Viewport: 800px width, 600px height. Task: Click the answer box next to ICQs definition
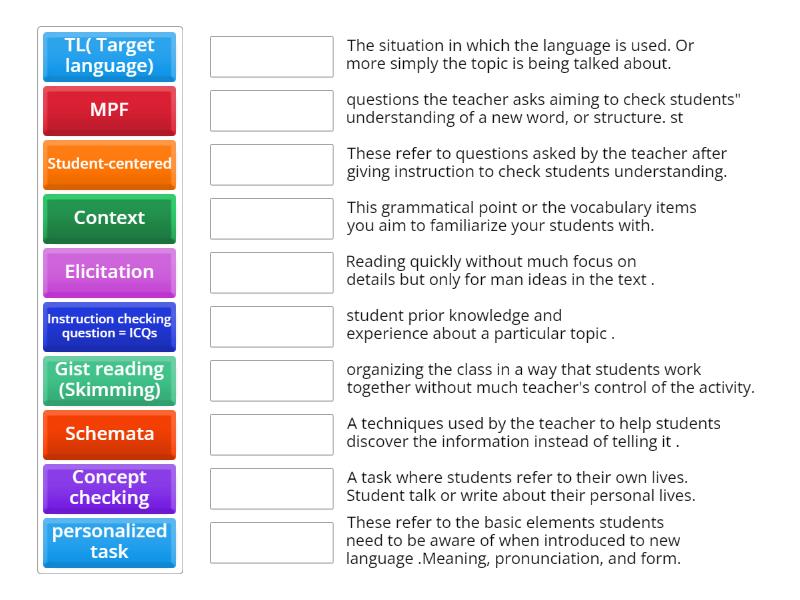[270, 164]
